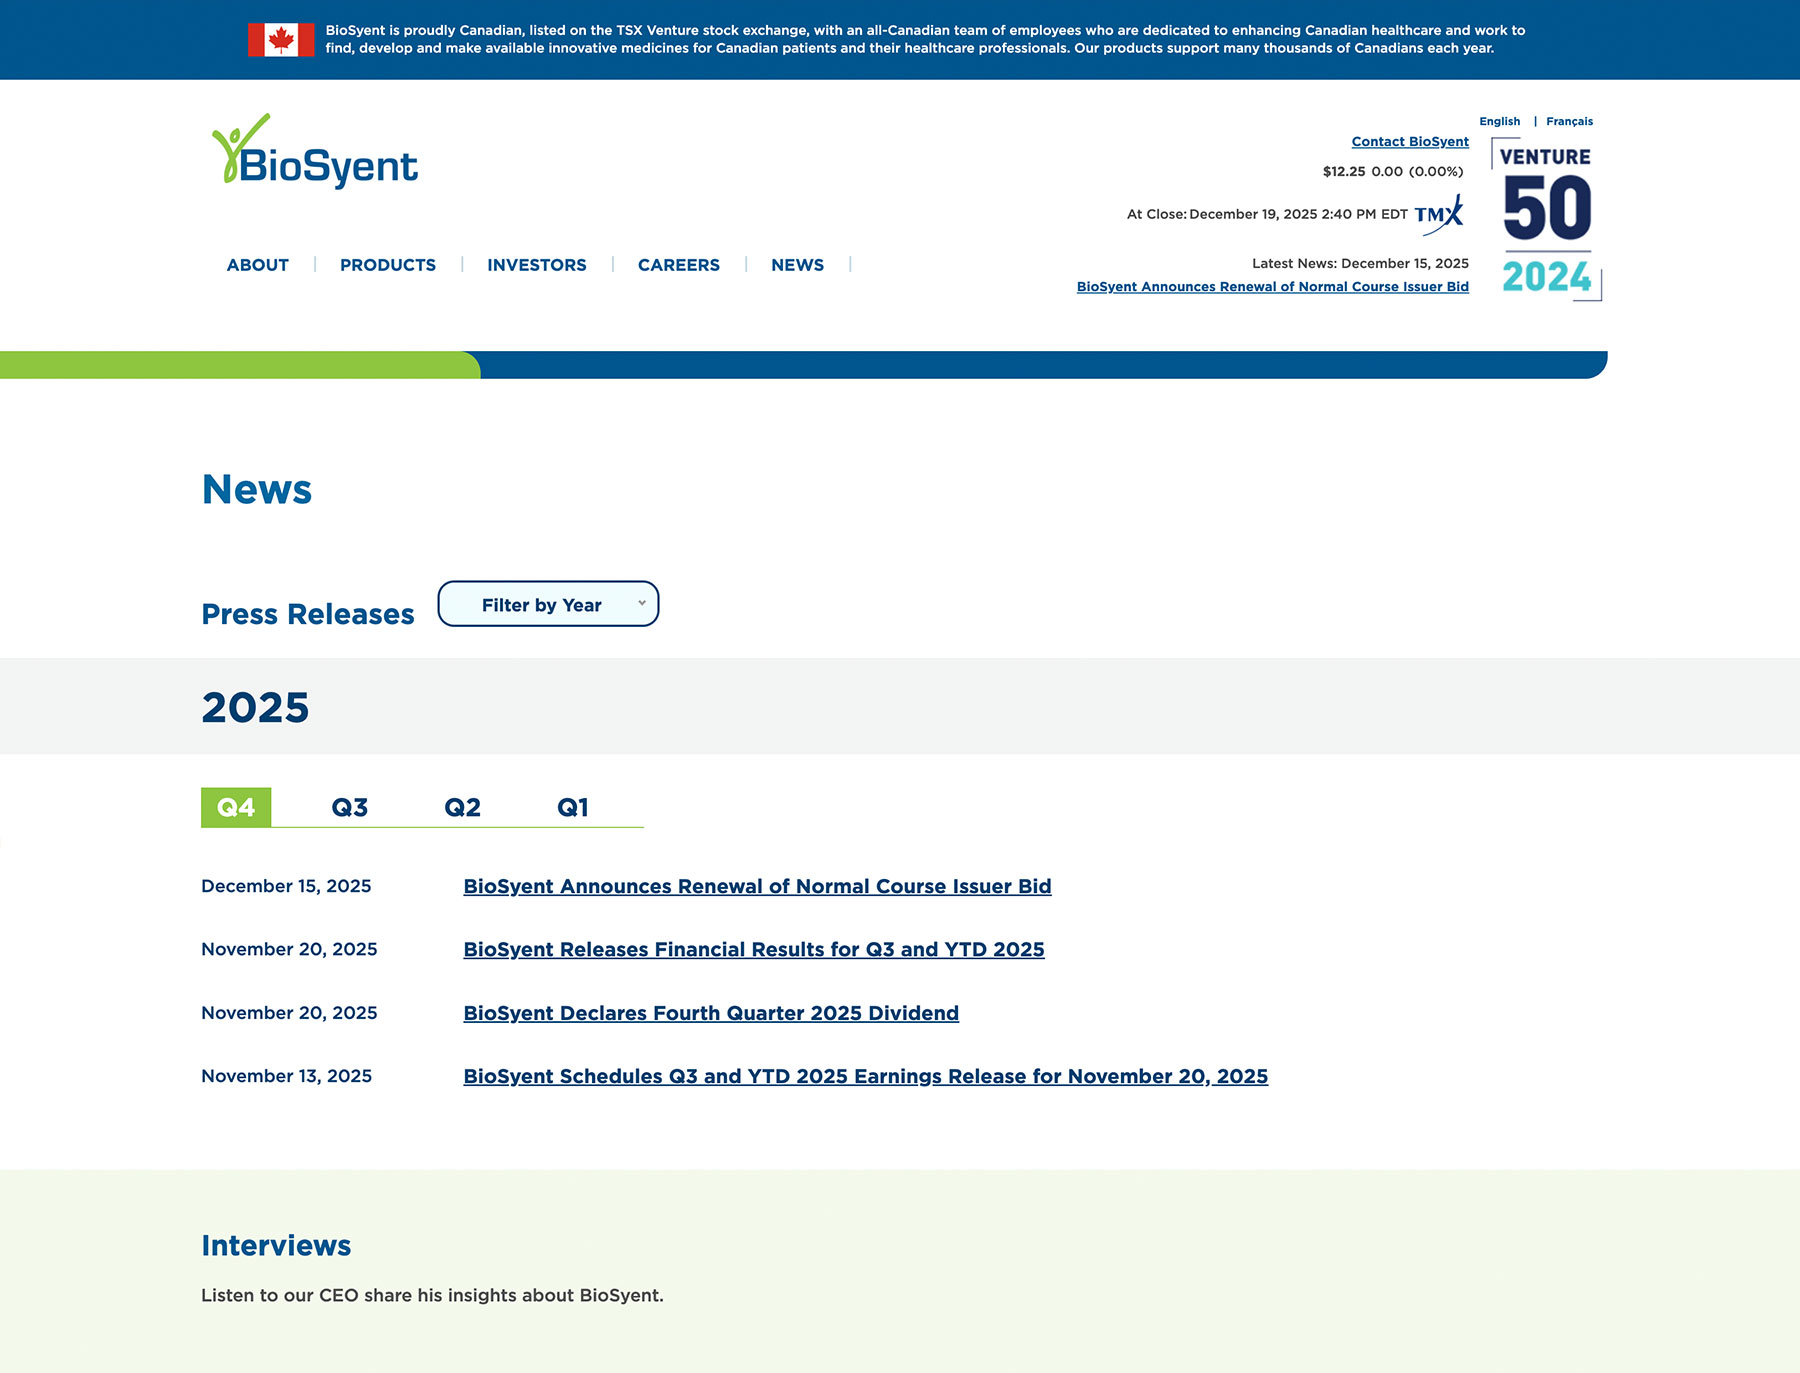Image resolution: width=1800 pixels, height=1373 pixels.
Task: Show Q1 press releases
Action: click(572, 807)
